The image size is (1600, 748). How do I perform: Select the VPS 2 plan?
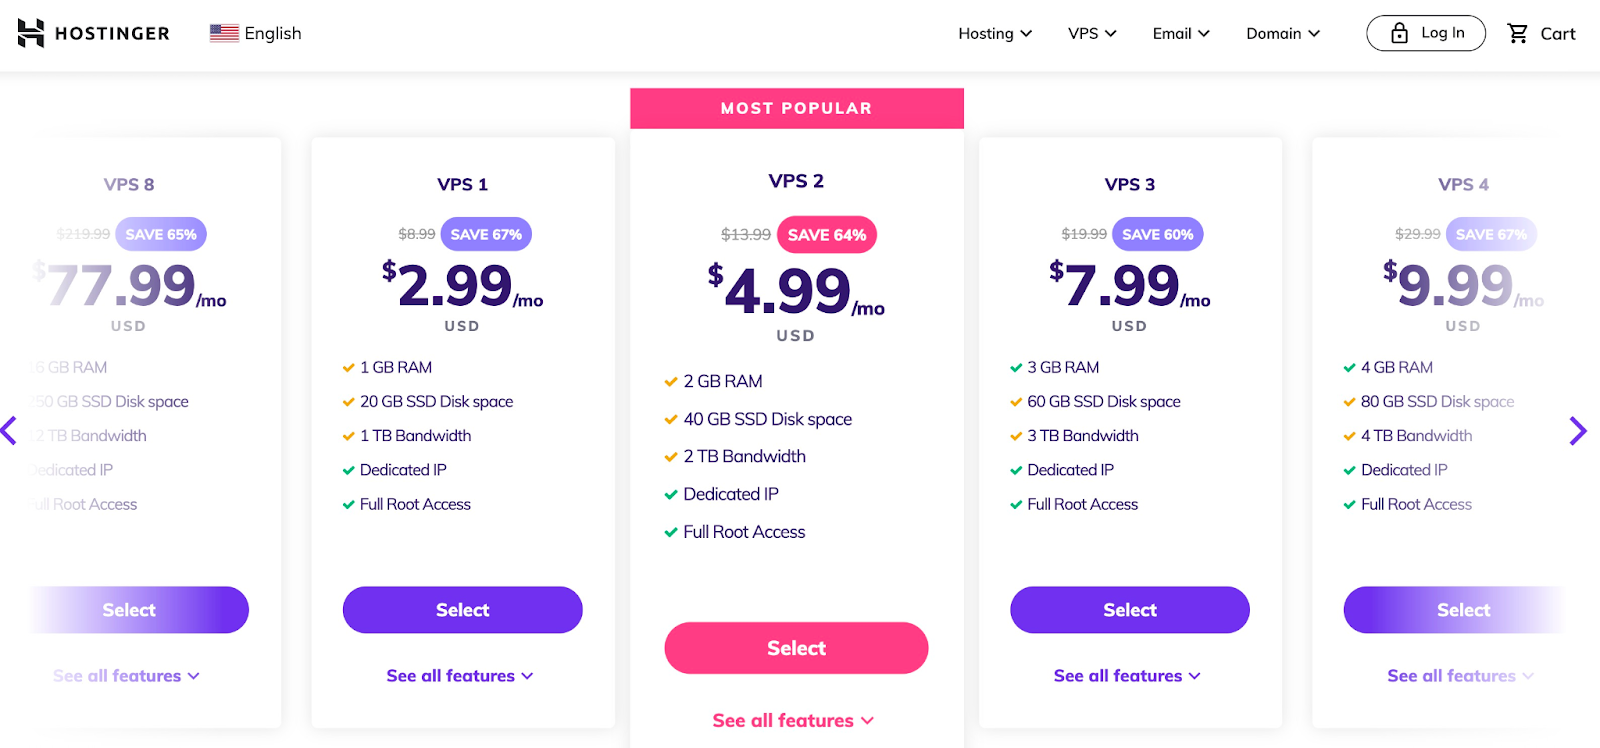click(796, 648)
